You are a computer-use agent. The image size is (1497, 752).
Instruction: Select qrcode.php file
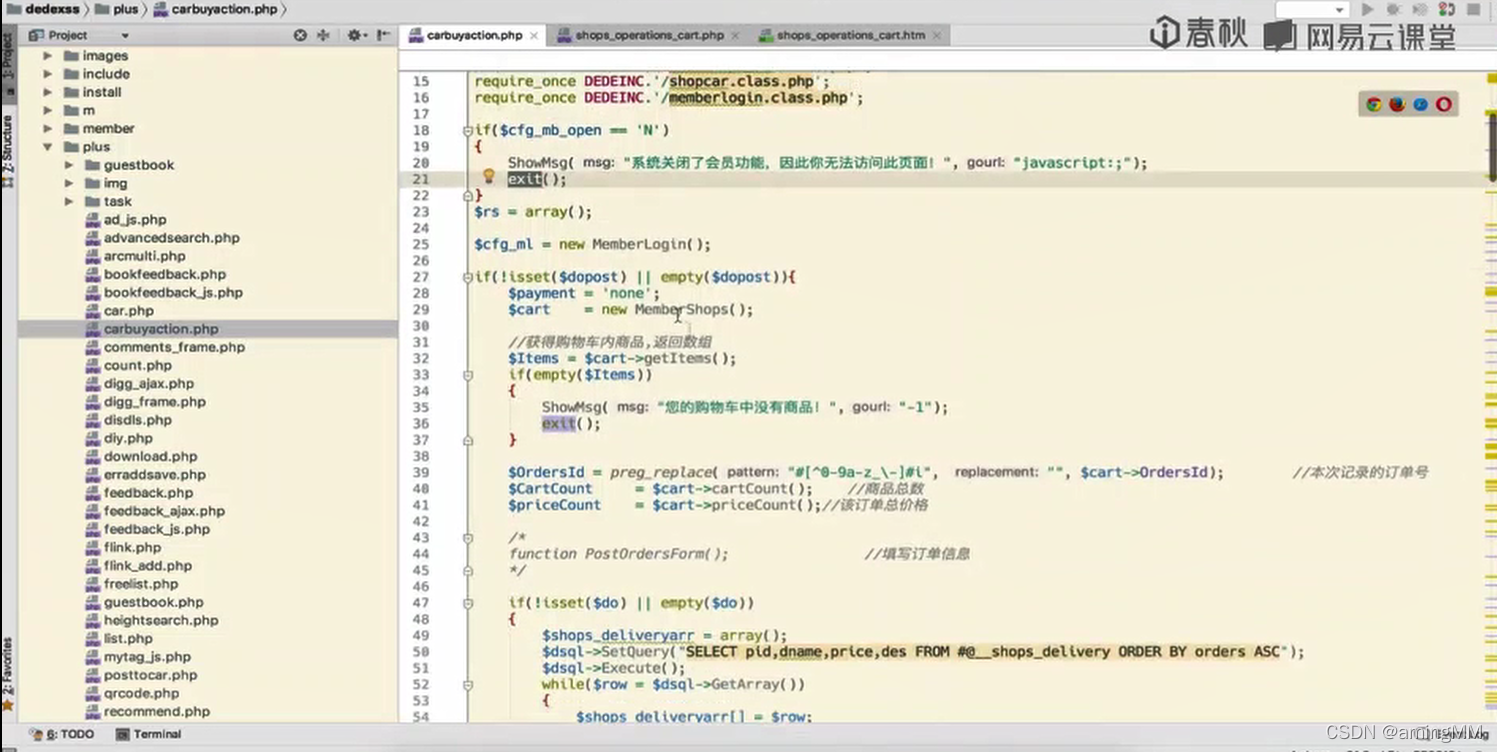141,693
